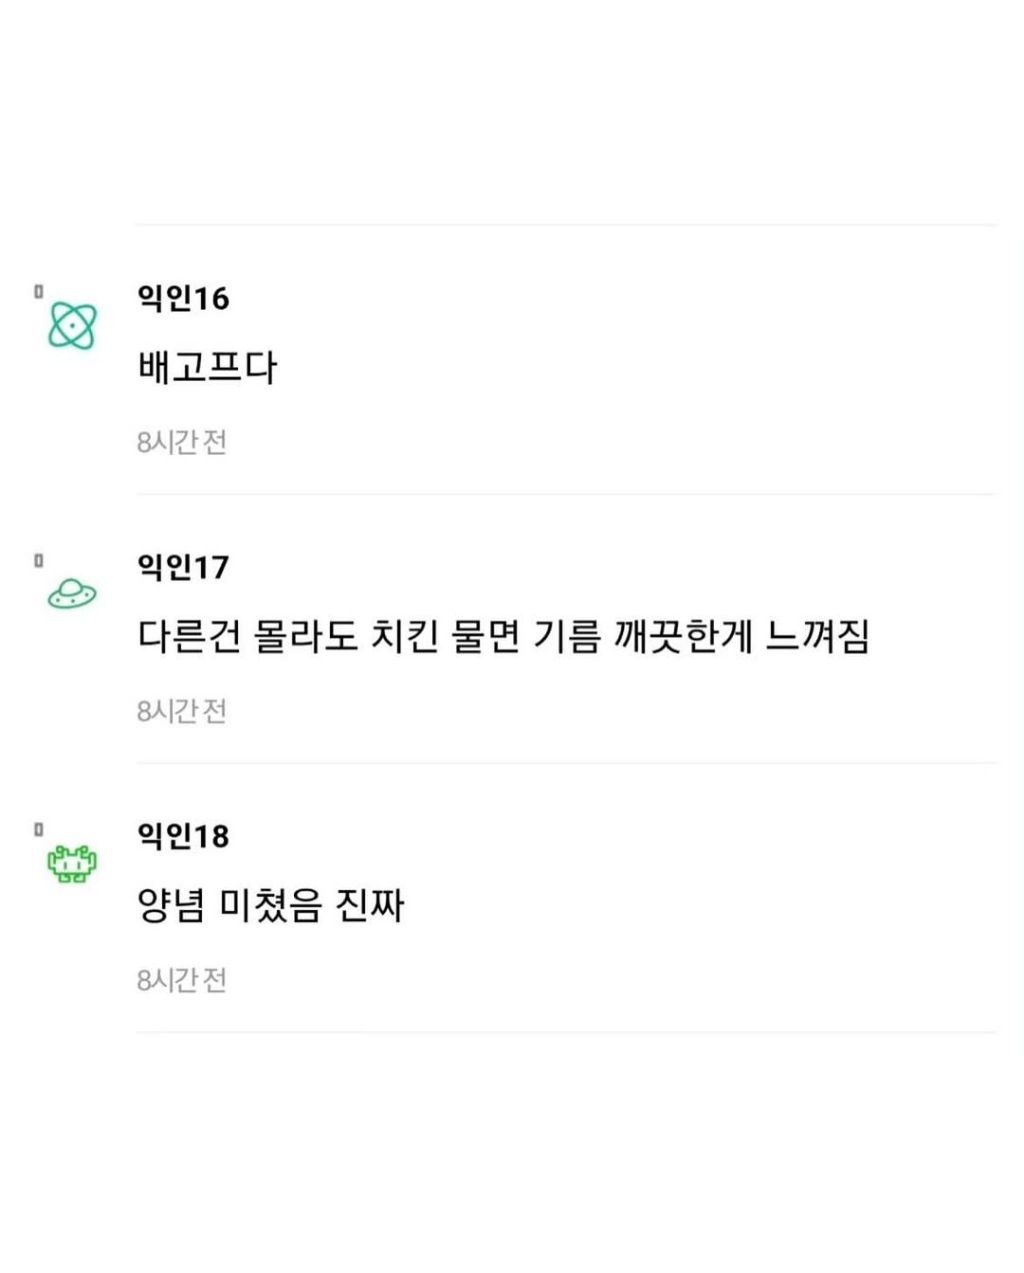Image resolution: width=1024 pixels, height=1273 pixels.
Task: Click the small marker beside 익인16's avatar
Action: click(x=38, y=290)
